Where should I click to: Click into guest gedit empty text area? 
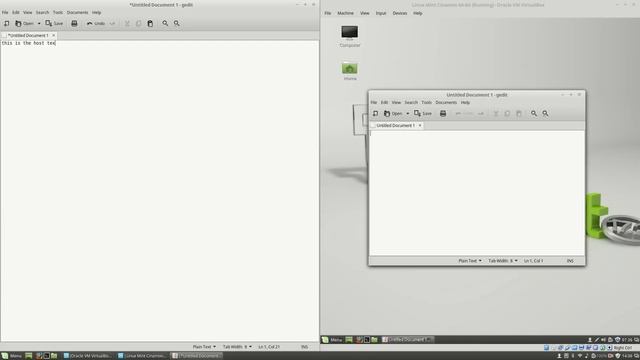477,193
